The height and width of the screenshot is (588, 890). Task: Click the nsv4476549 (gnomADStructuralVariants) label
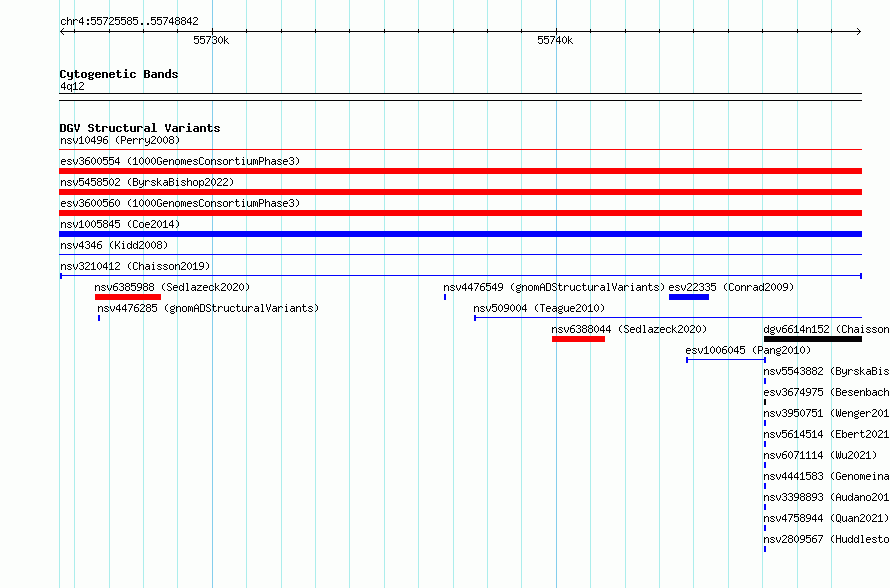tap(554, 287)
